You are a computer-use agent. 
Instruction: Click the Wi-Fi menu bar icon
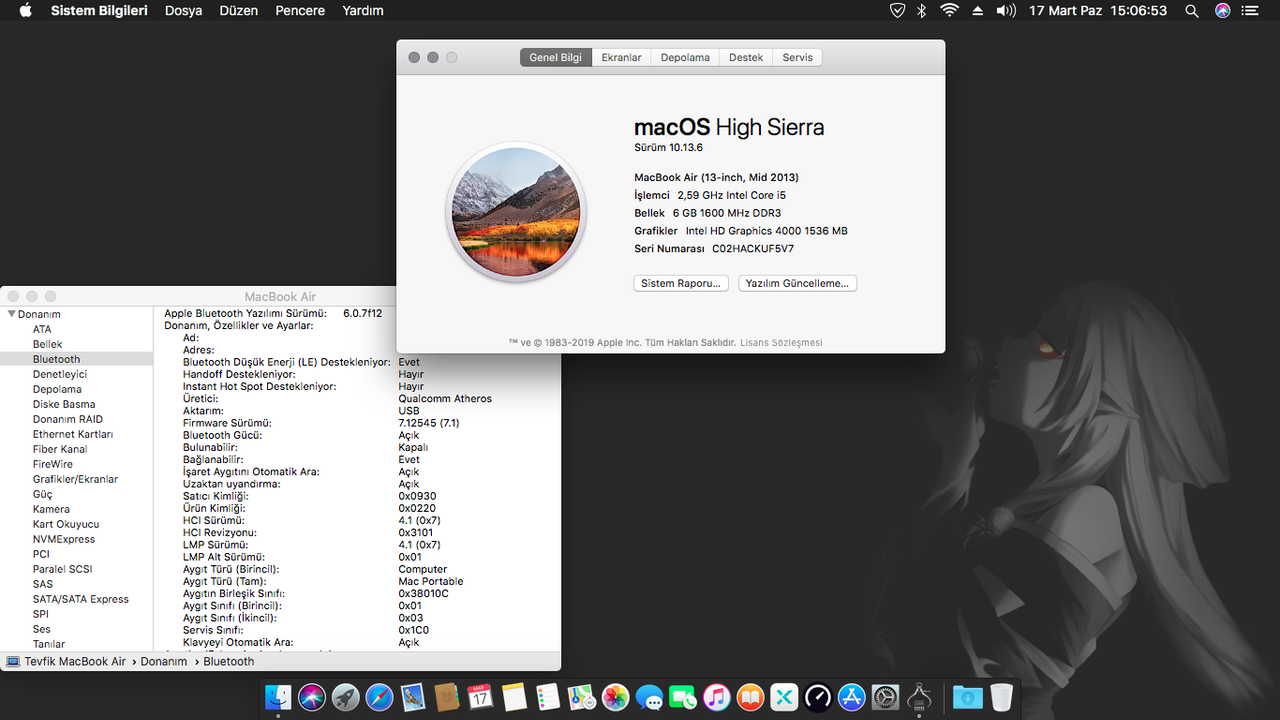950,10
